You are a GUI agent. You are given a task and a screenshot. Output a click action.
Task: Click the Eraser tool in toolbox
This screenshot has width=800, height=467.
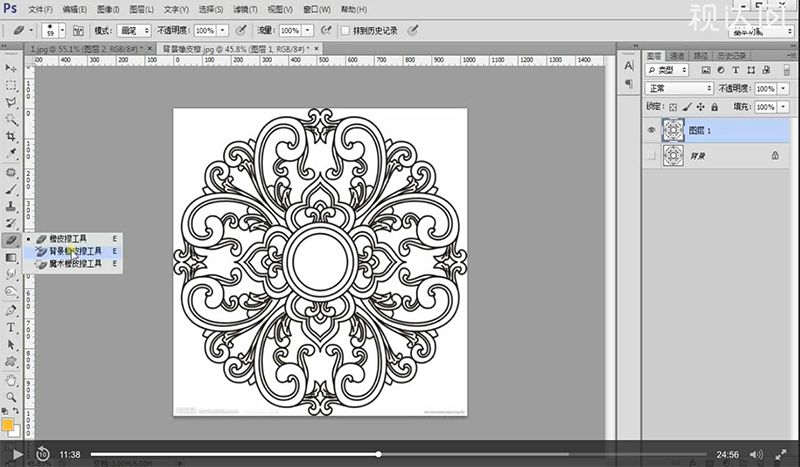pos(11,240)
